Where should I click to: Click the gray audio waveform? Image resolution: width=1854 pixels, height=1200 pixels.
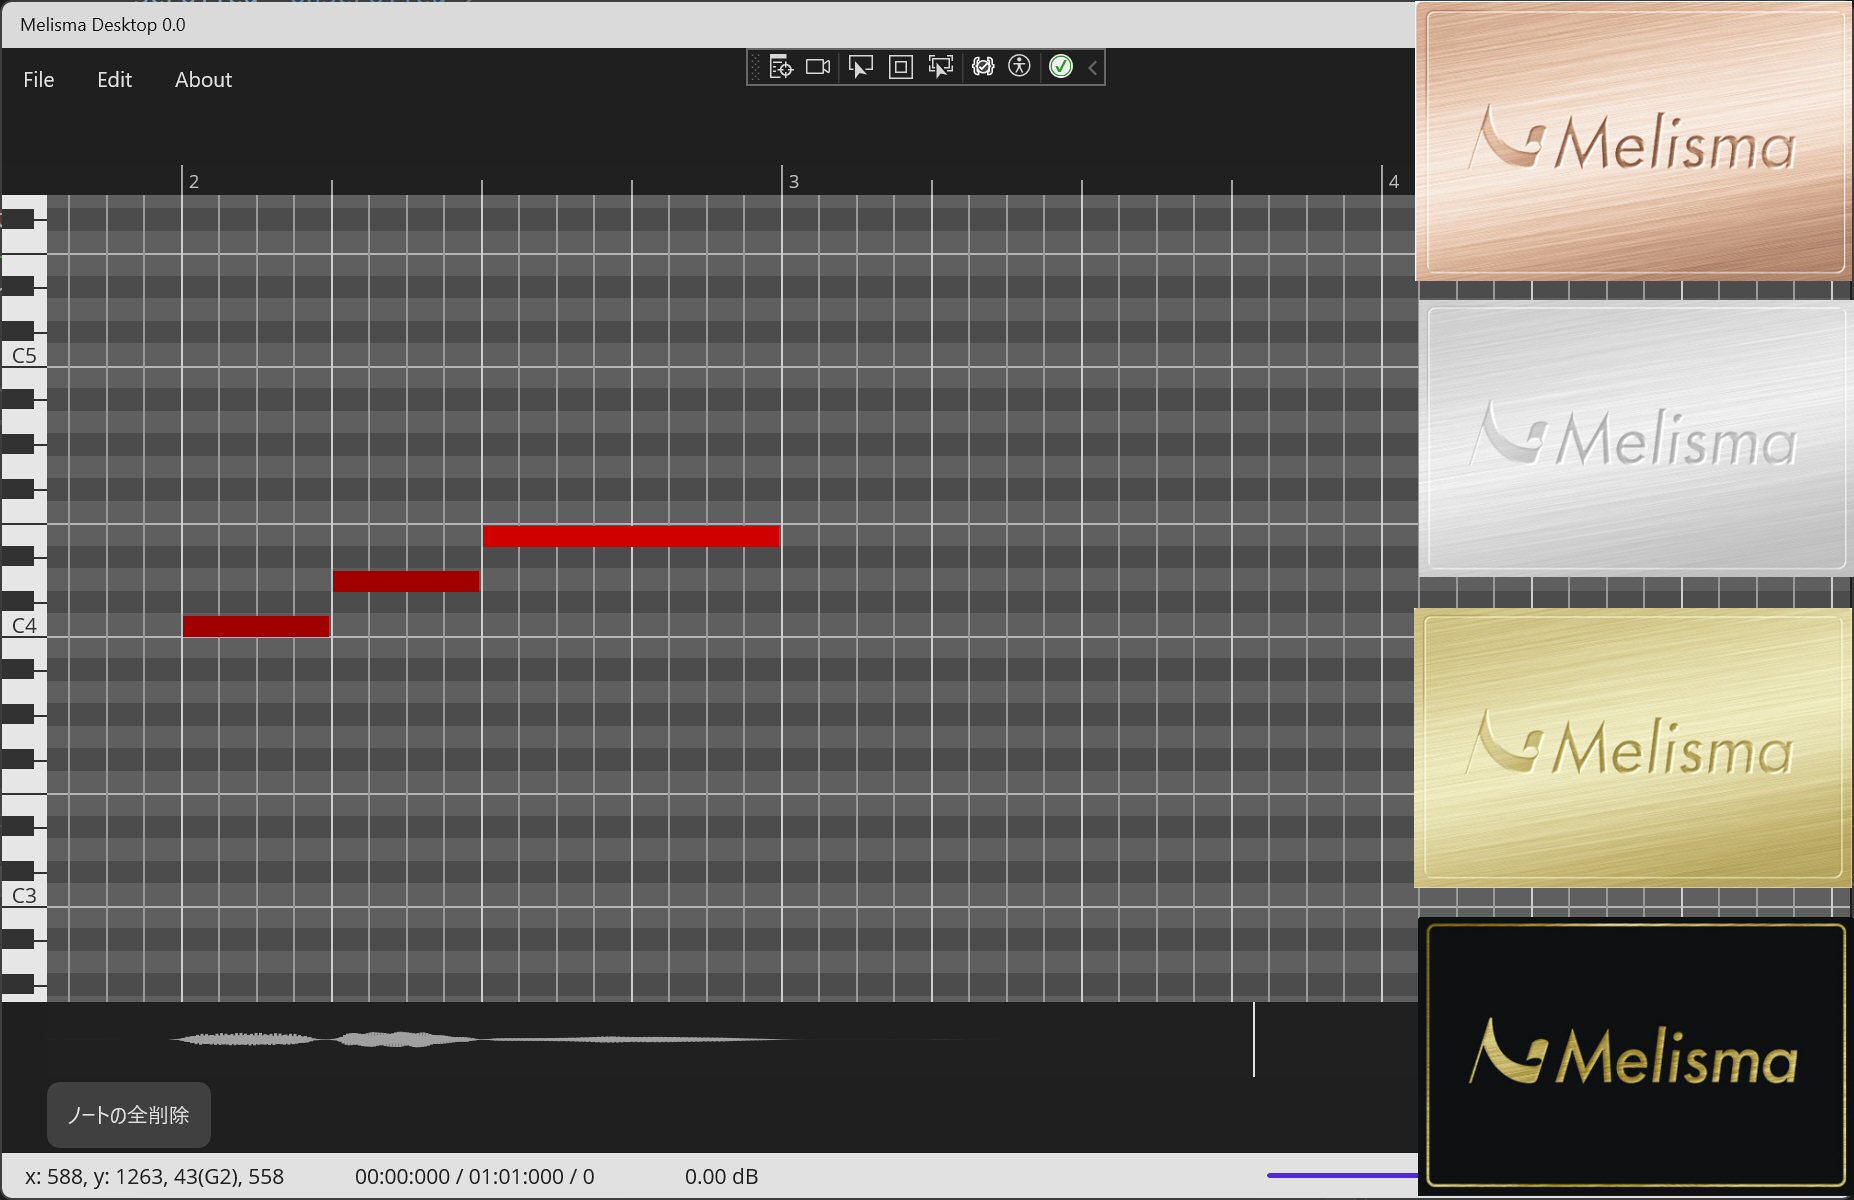coord(480,1040)
